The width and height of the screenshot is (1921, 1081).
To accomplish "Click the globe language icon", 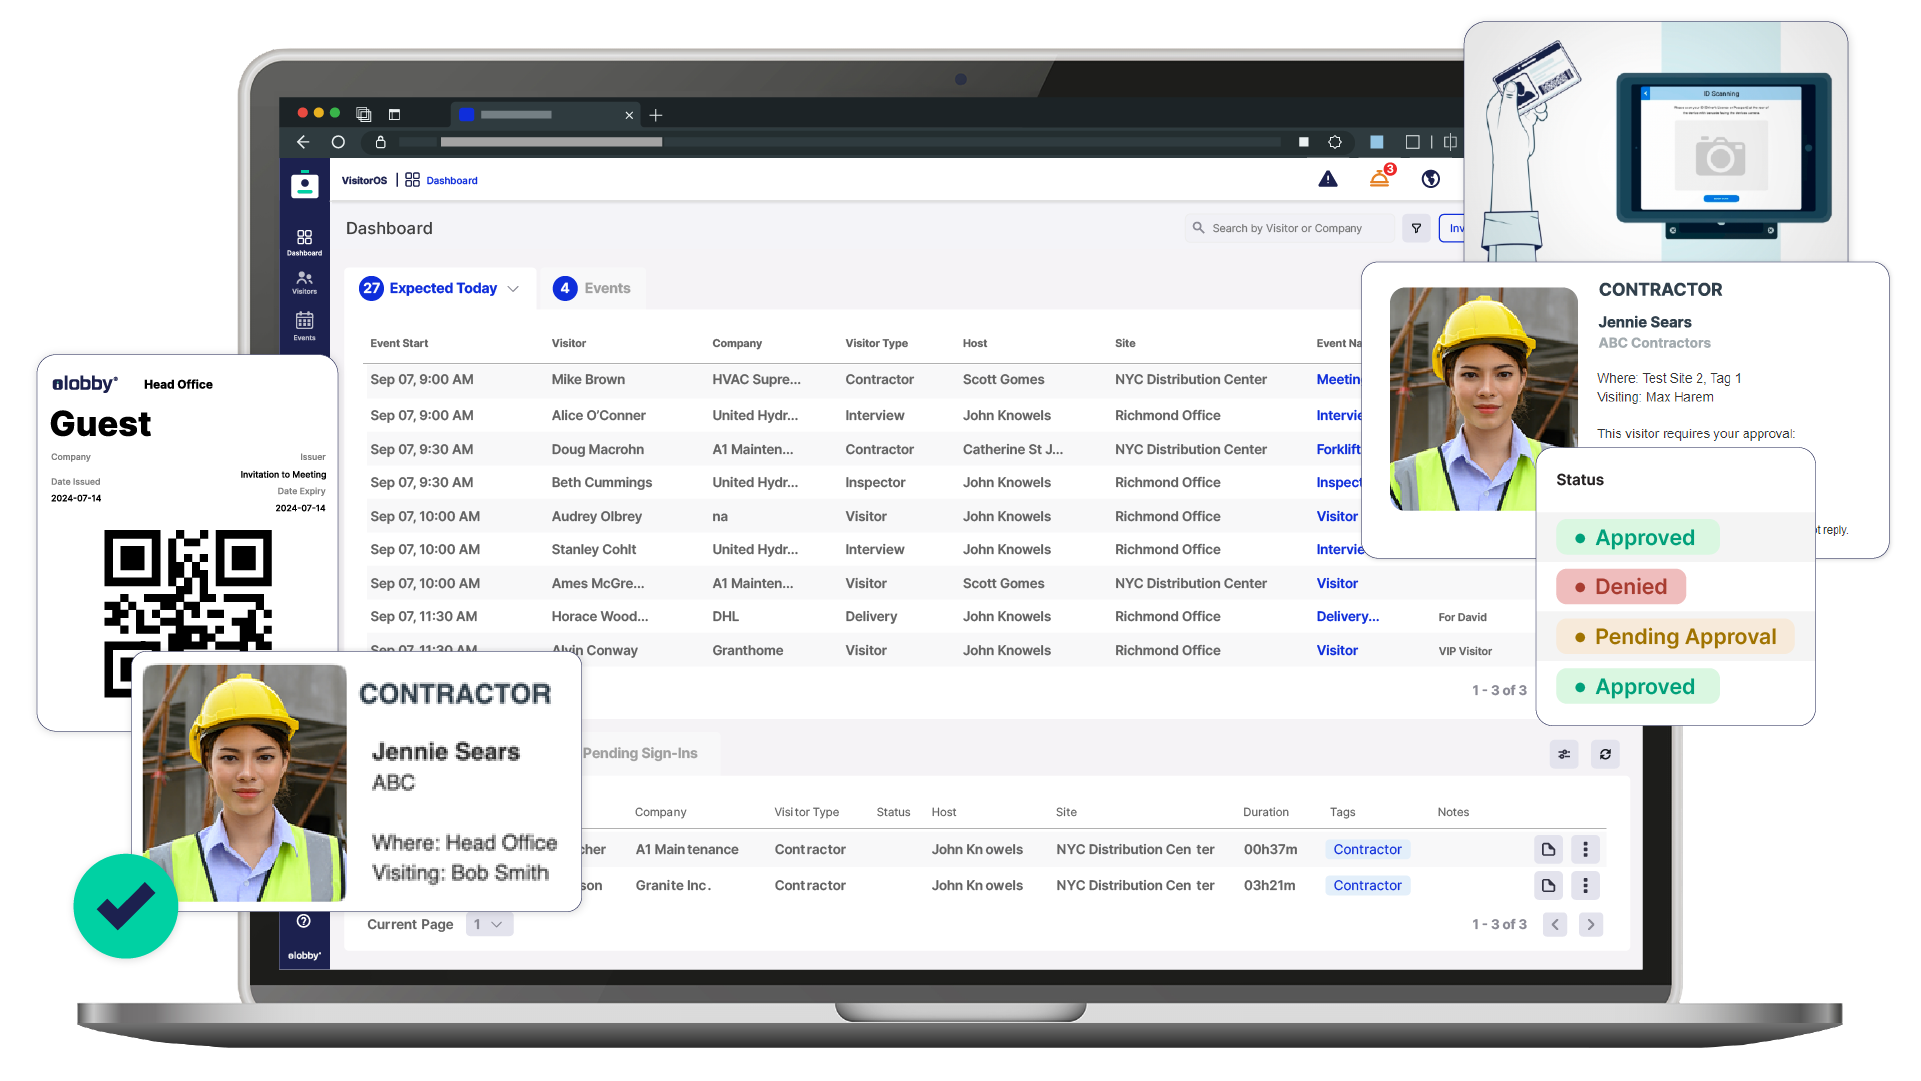I will tap(1430, 179).
